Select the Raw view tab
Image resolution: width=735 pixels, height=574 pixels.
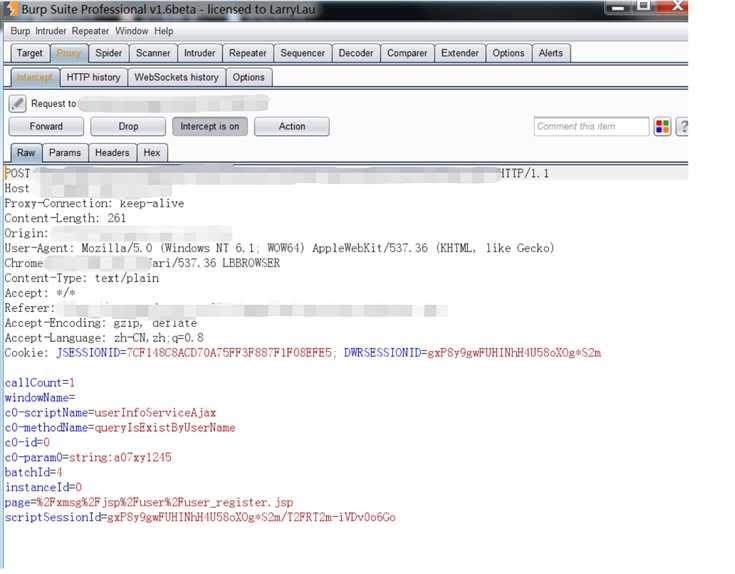point(26,153)
